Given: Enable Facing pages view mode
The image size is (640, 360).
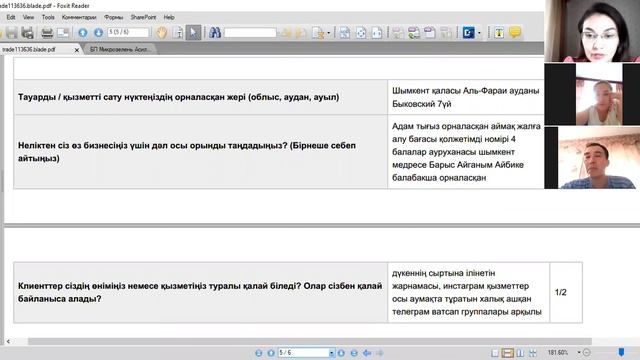Looking at the screenshot, I should [x=520, y=353].
